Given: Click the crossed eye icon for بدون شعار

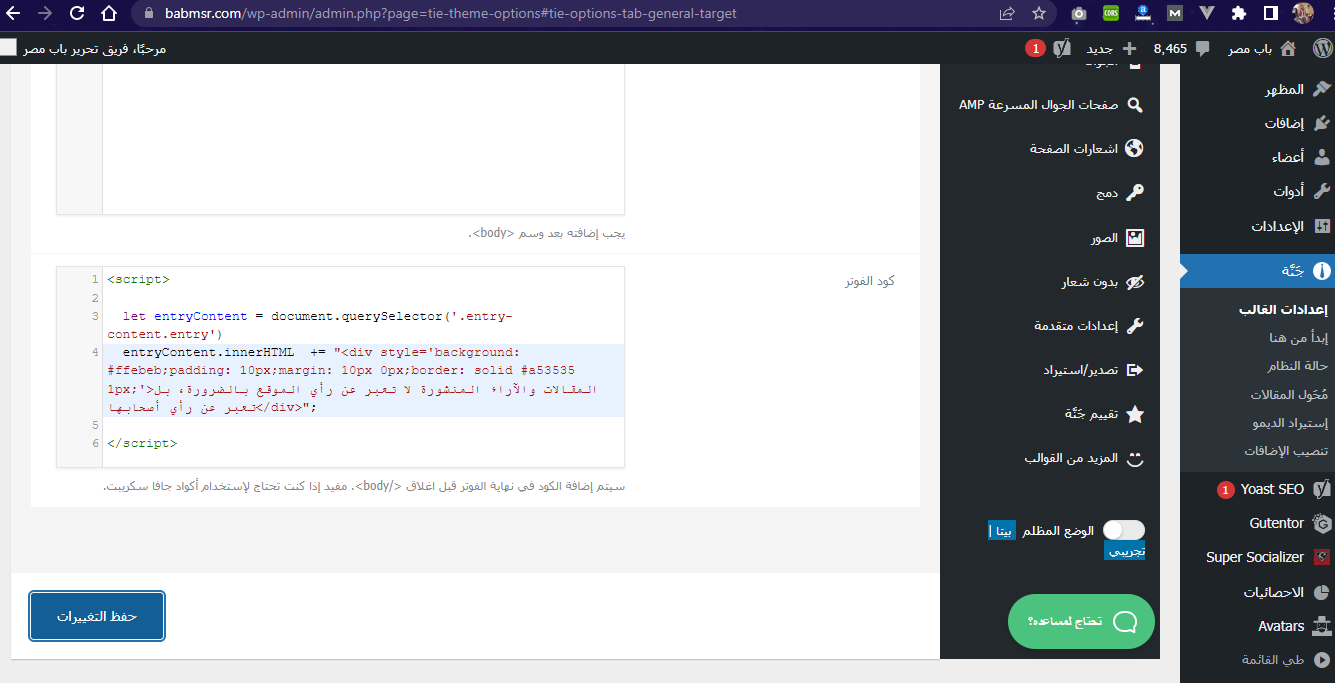Looking at the screenshot, I should coord(1135,282).
